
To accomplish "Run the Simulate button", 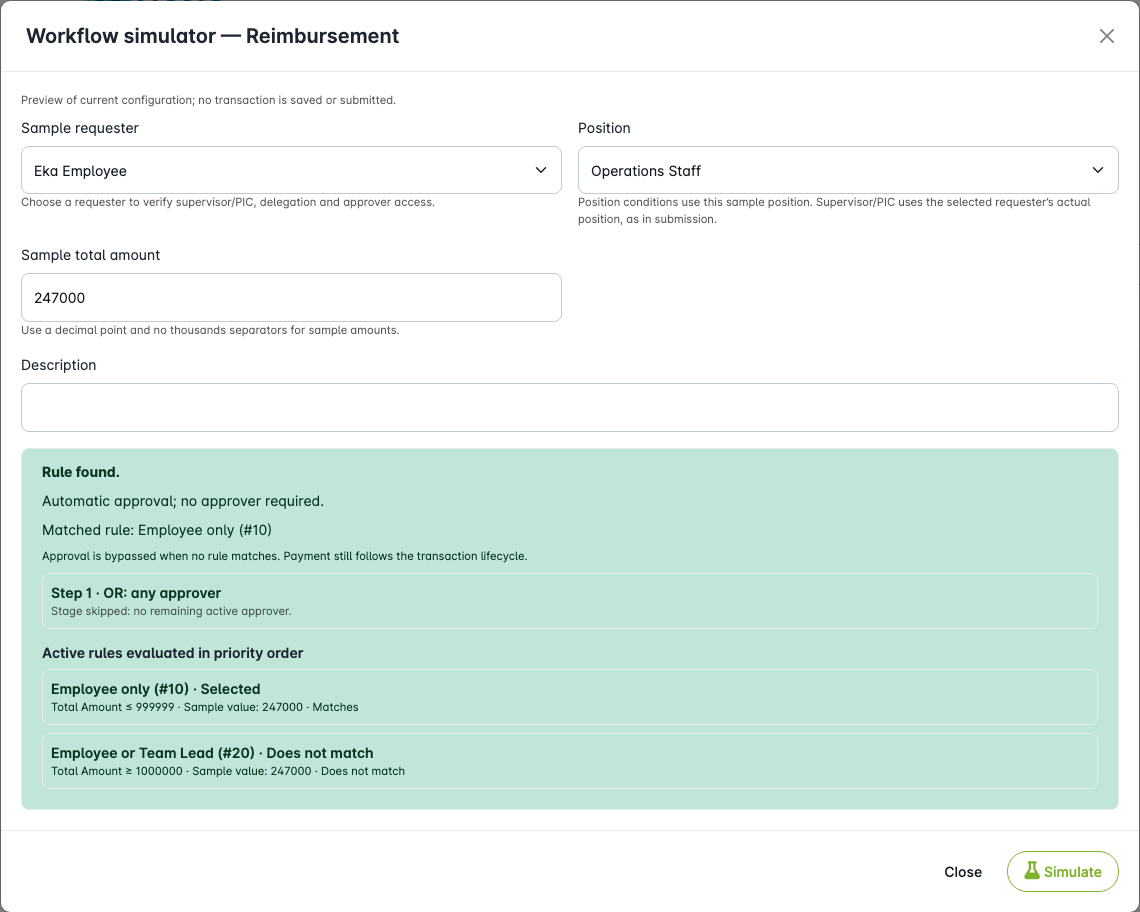I will 1062,871.
